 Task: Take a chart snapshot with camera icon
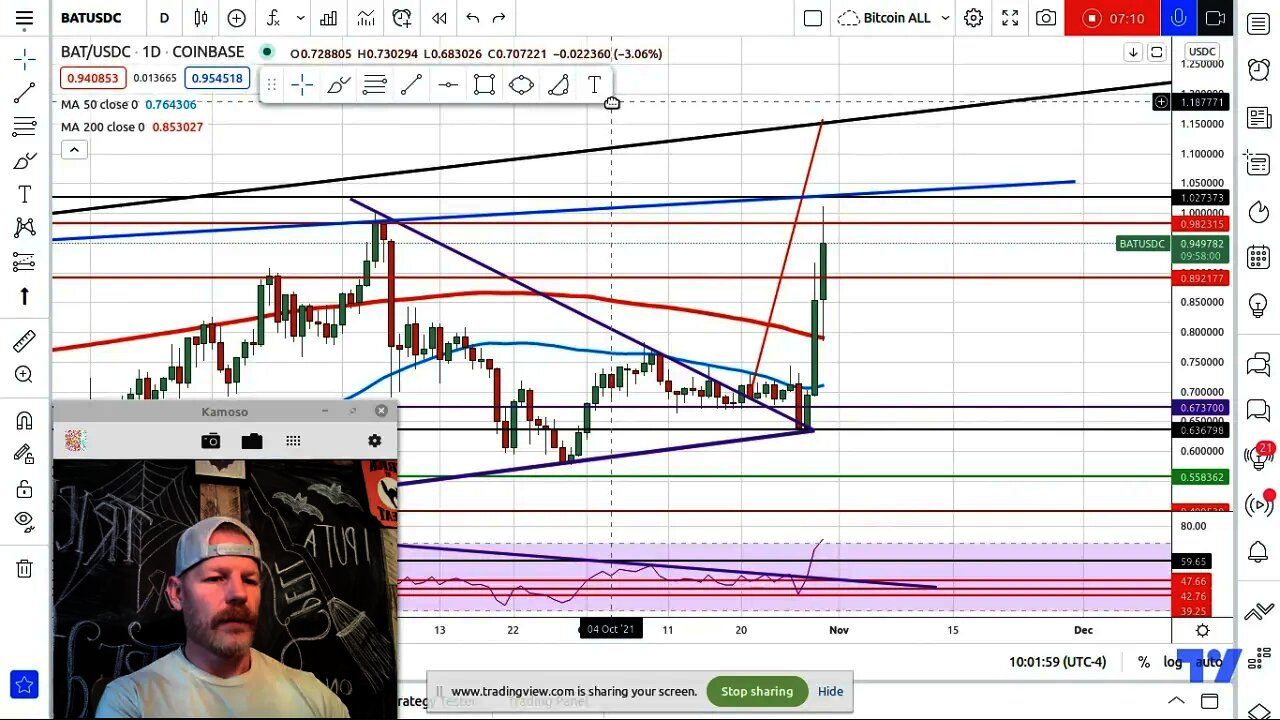tap(1046, 18)
